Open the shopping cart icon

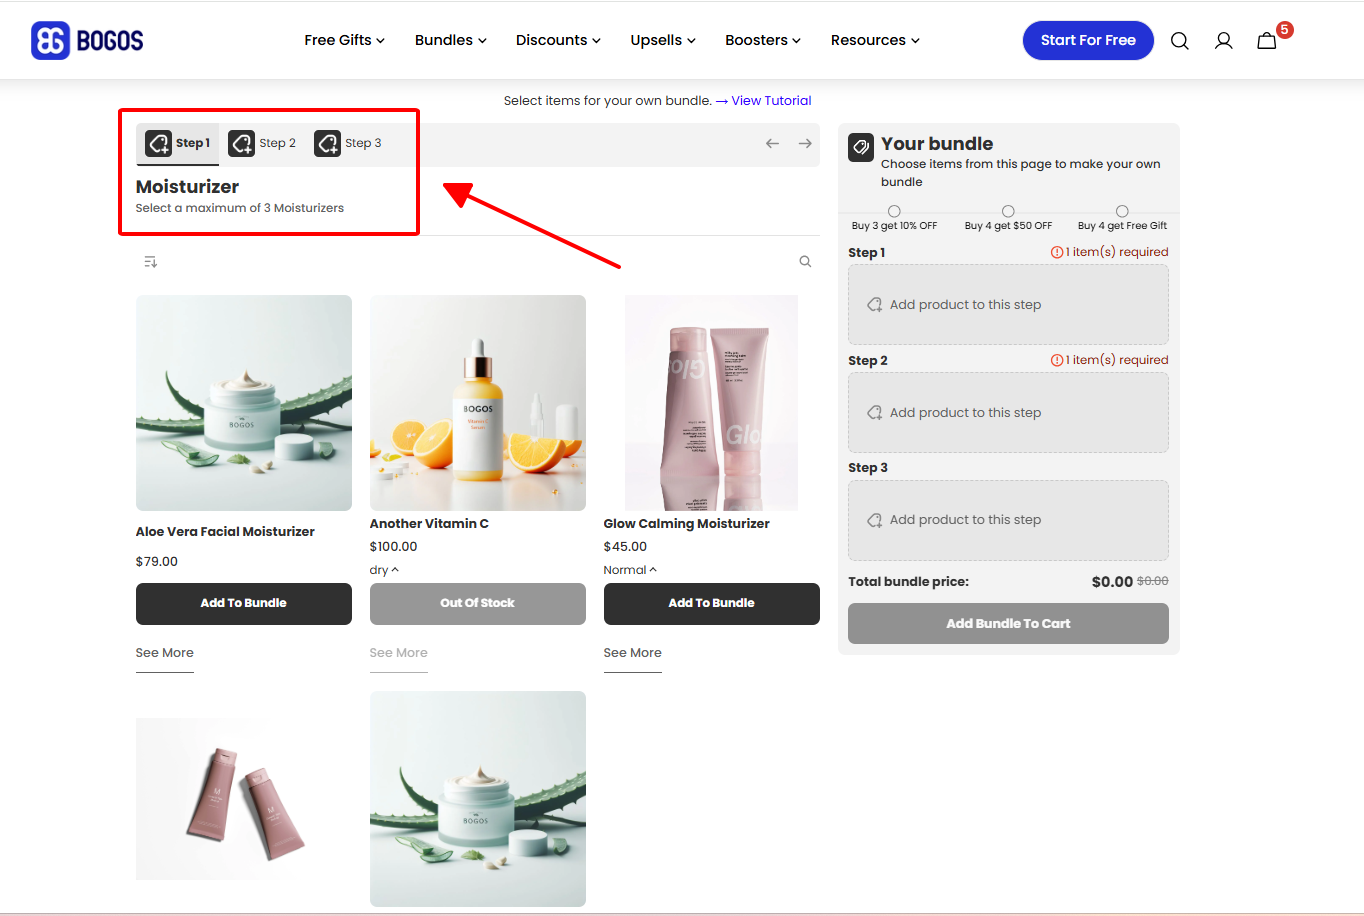(1267, 41)
